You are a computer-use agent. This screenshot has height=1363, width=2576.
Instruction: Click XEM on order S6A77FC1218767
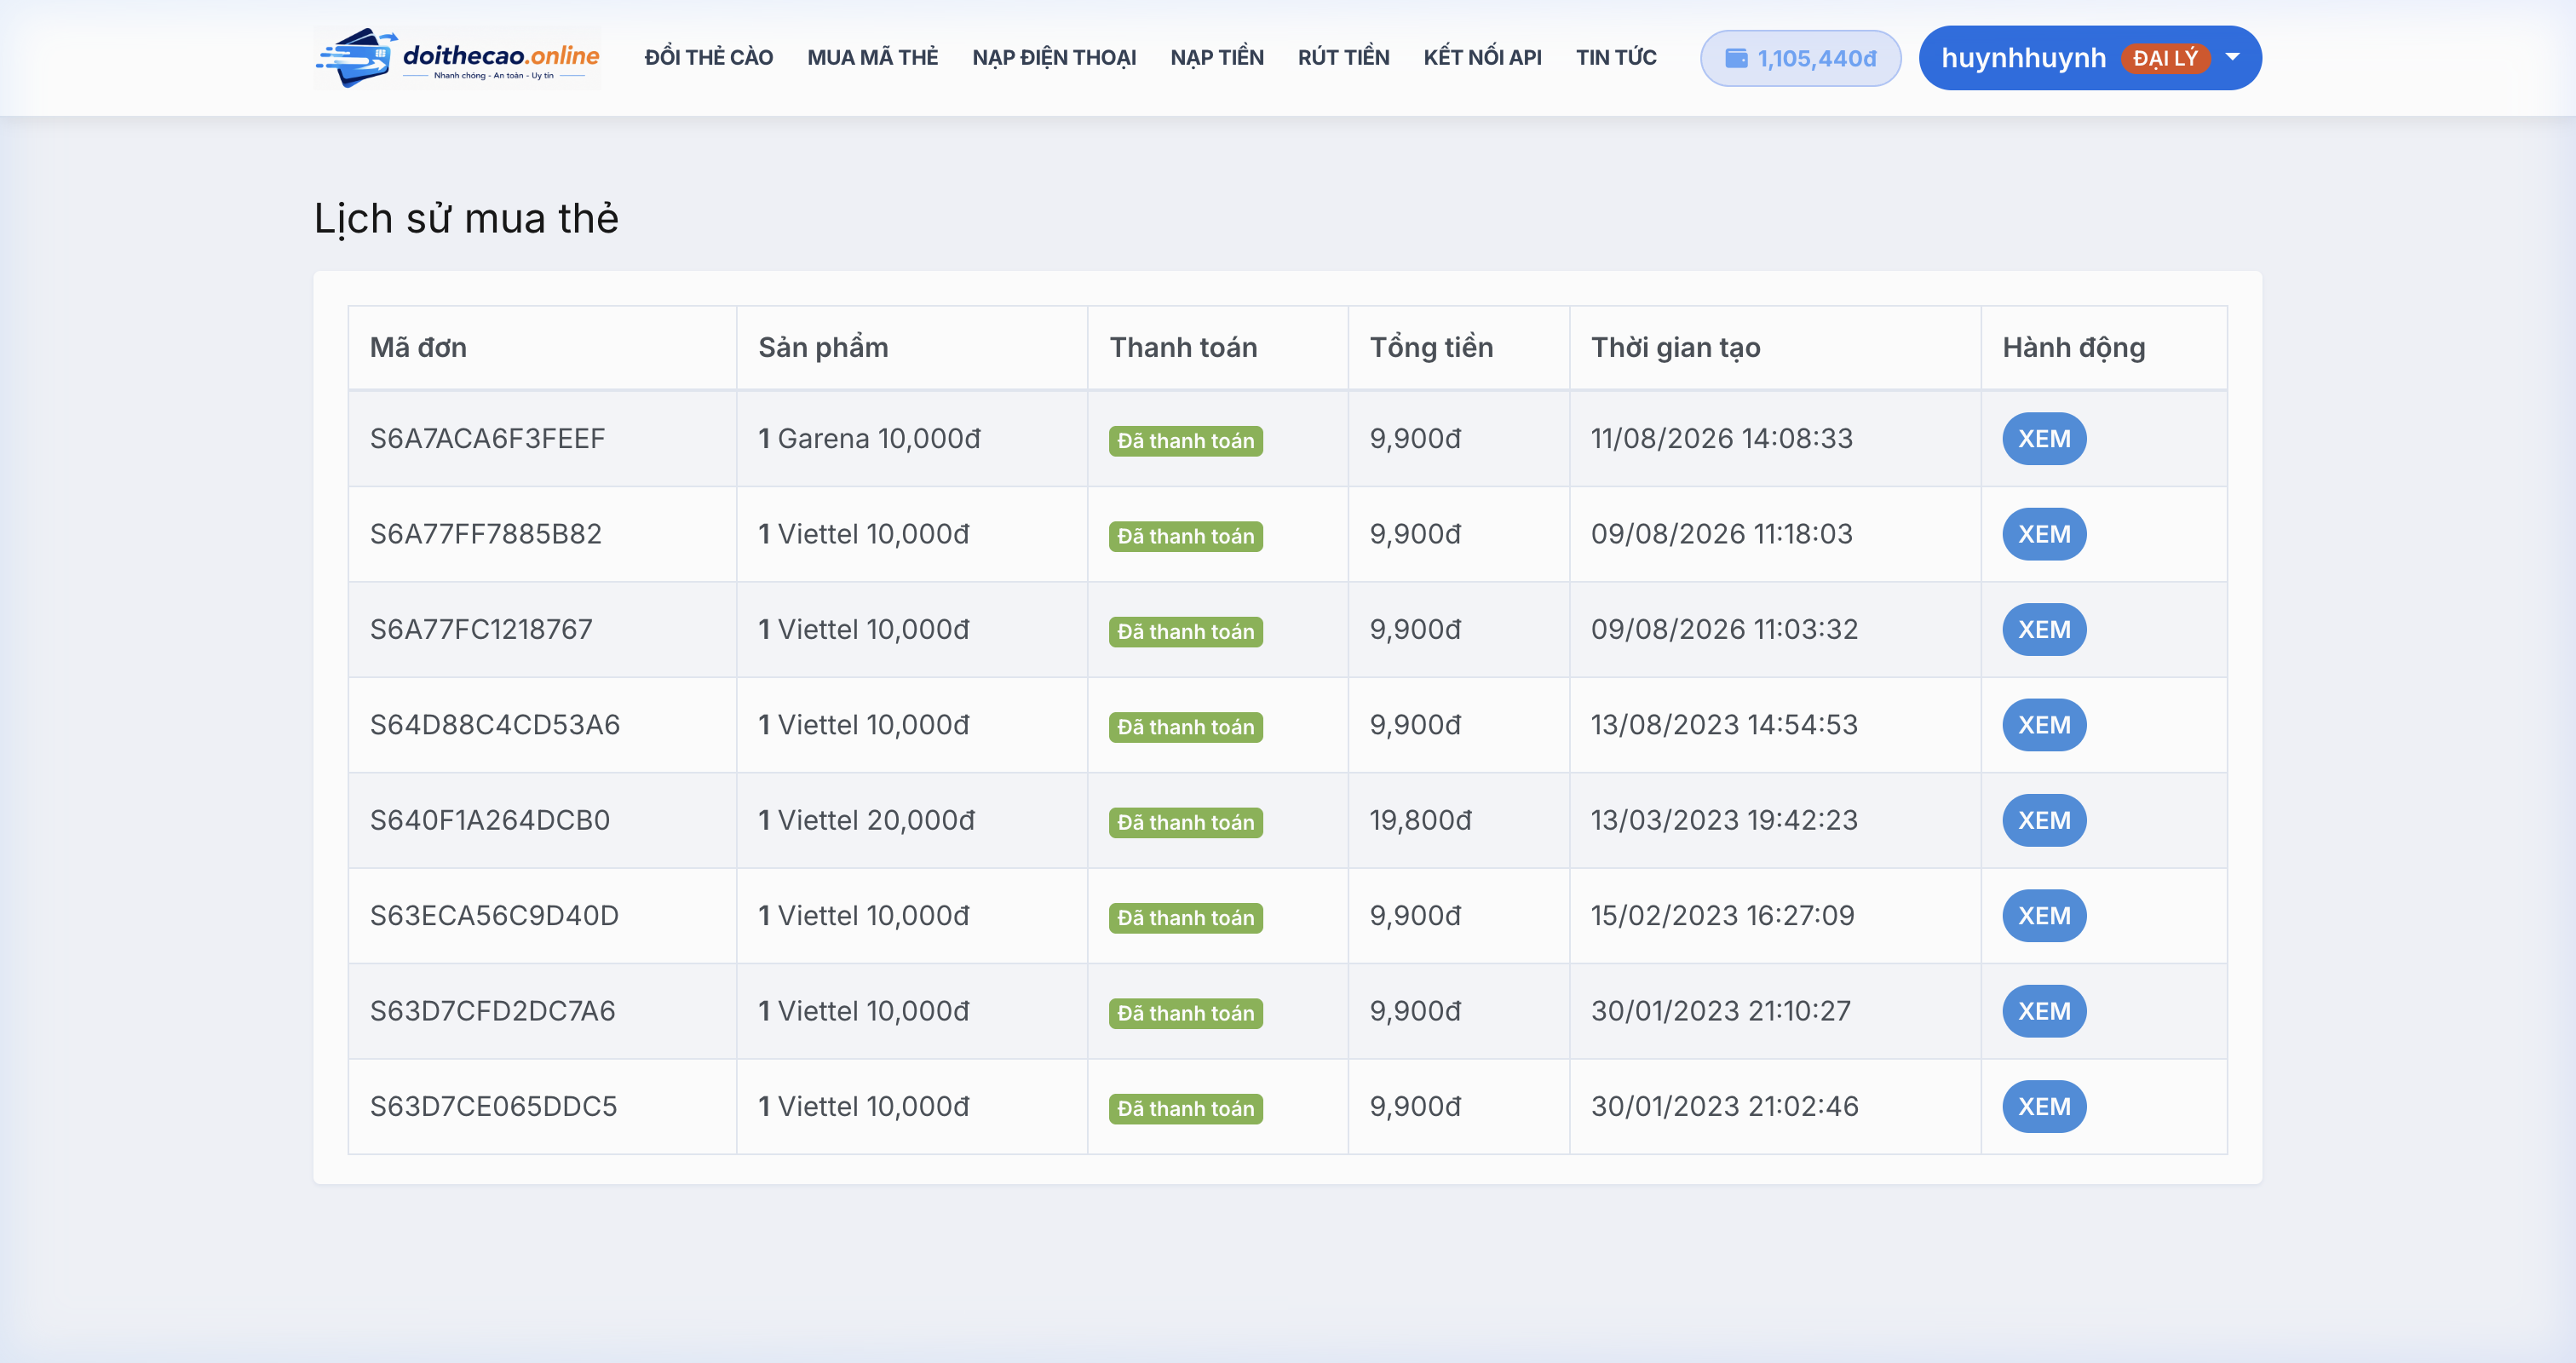pos(2043,630)
